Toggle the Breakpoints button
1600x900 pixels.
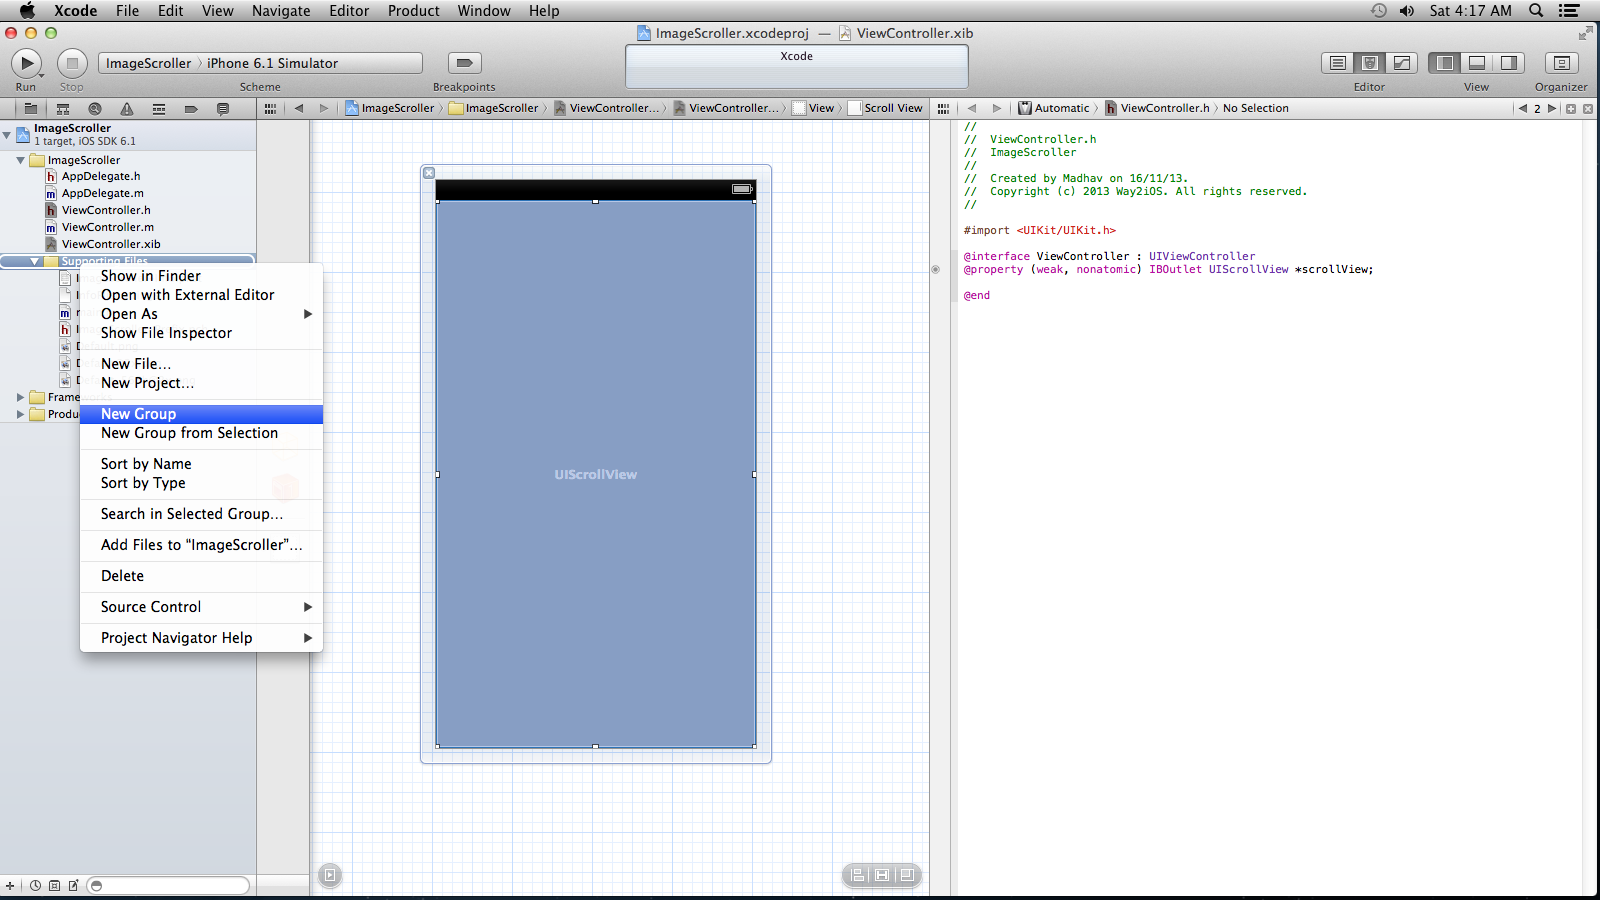coord(464,63)
